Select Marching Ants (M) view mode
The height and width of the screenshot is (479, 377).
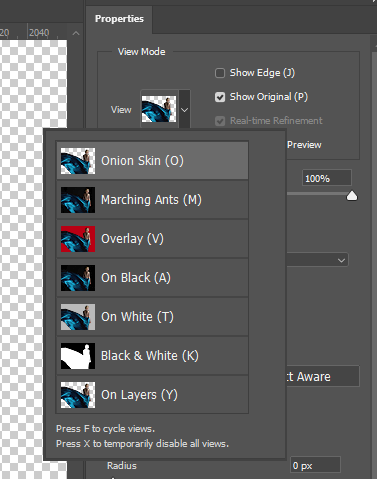pyautogui.click(x=152, y=200)
